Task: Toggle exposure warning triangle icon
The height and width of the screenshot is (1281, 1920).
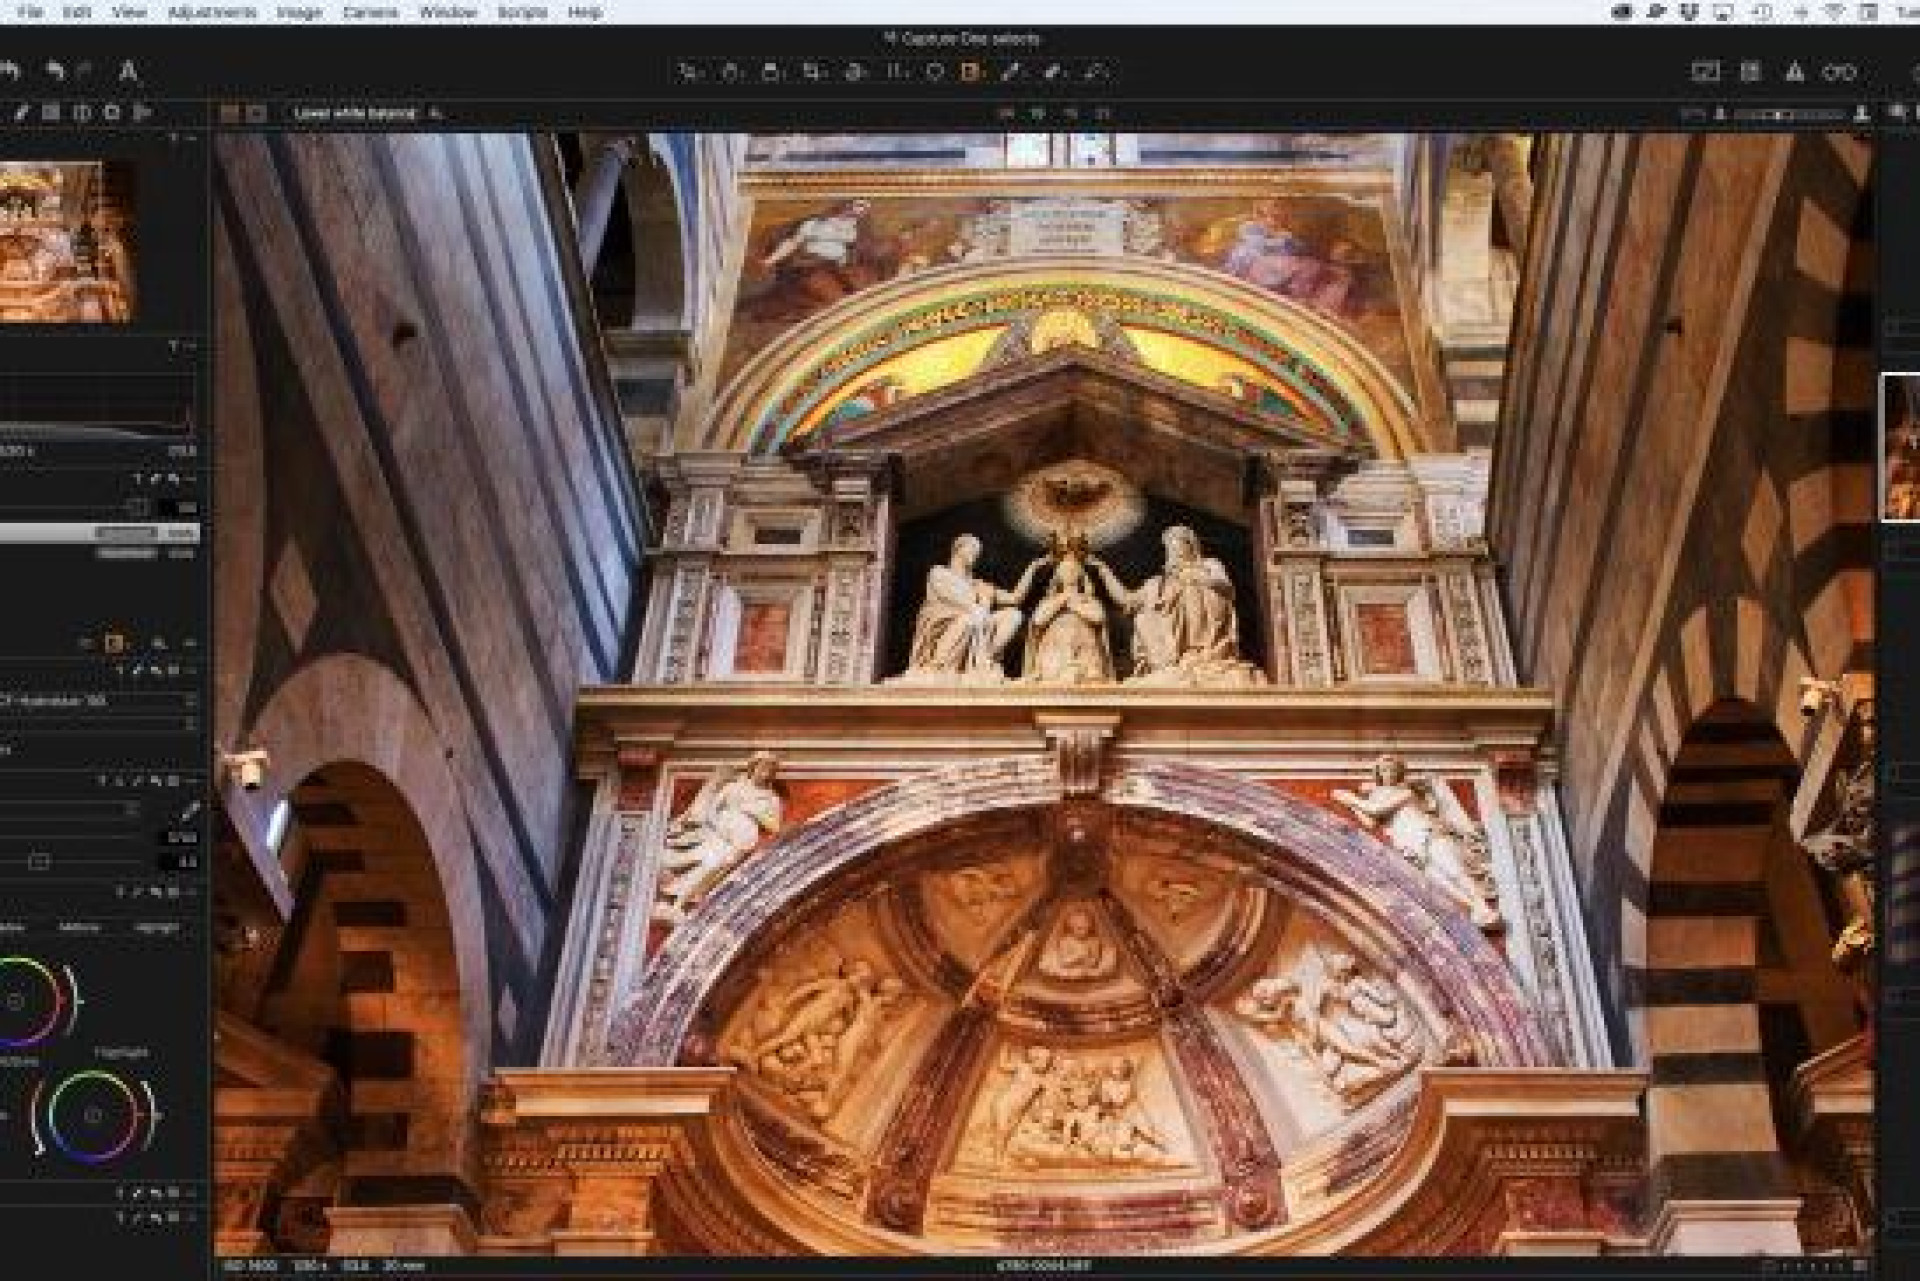Action: 1795,71
